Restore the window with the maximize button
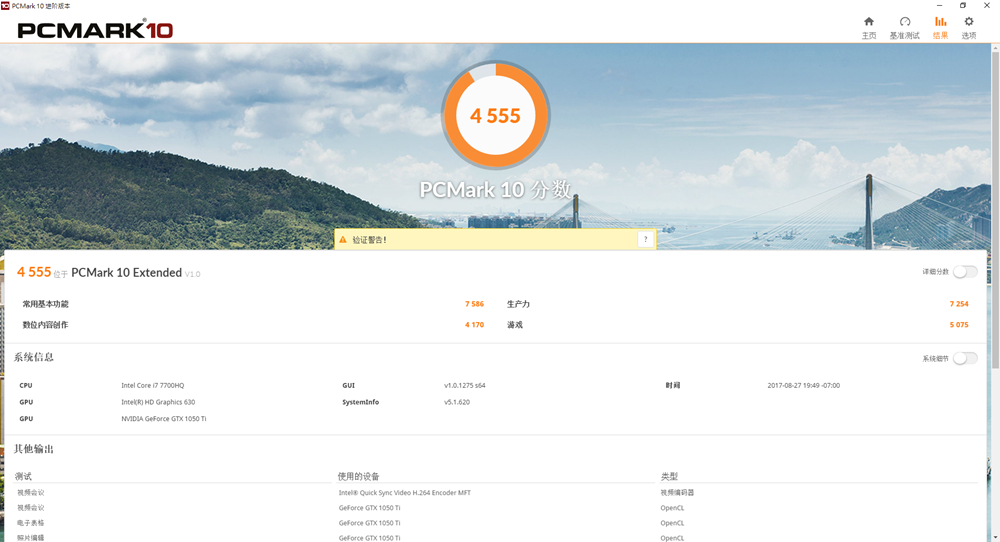The image size is (1000, 542). (x=963, y=5)
